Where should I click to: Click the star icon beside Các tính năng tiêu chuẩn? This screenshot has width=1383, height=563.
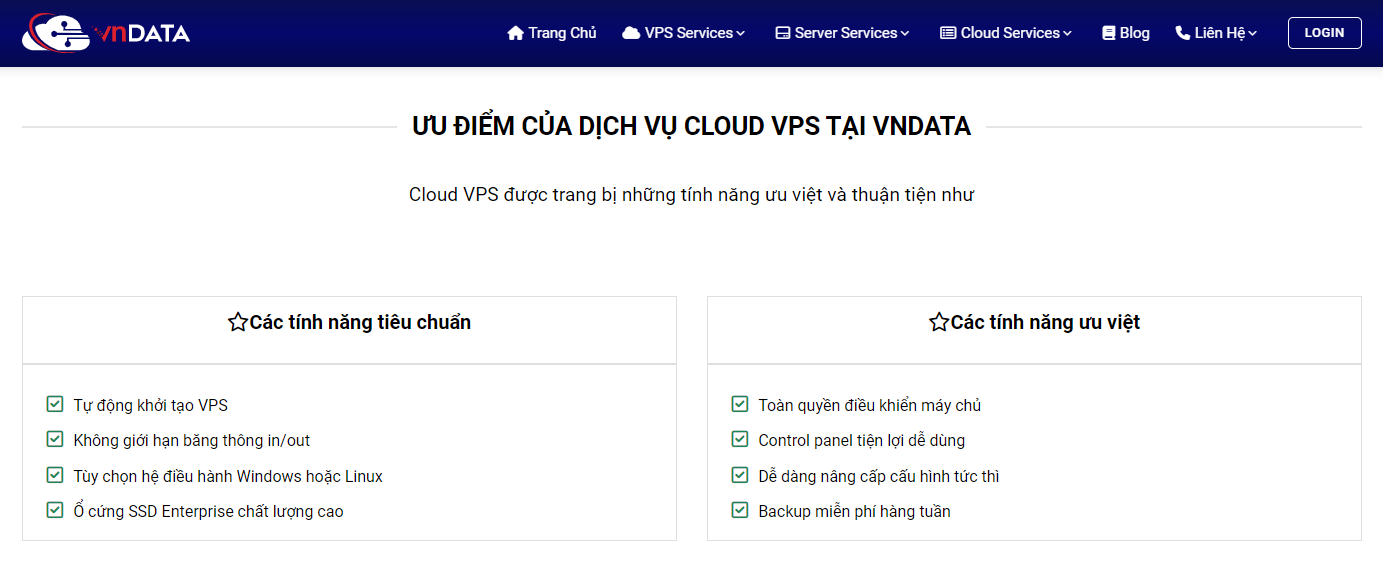pyautogui.click(x=237, y=322)
